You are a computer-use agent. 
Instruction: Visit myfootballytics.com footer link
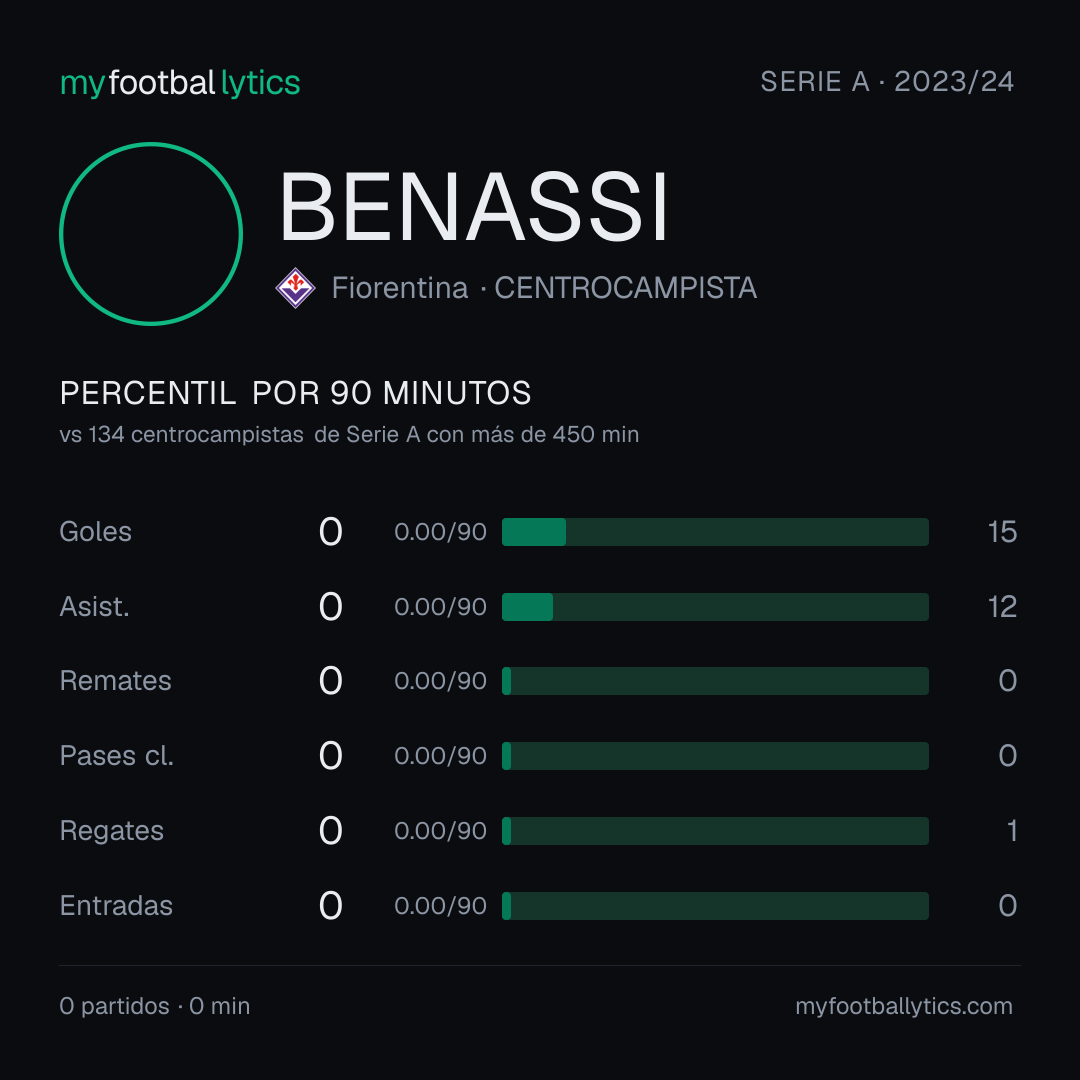point(904,1006)
